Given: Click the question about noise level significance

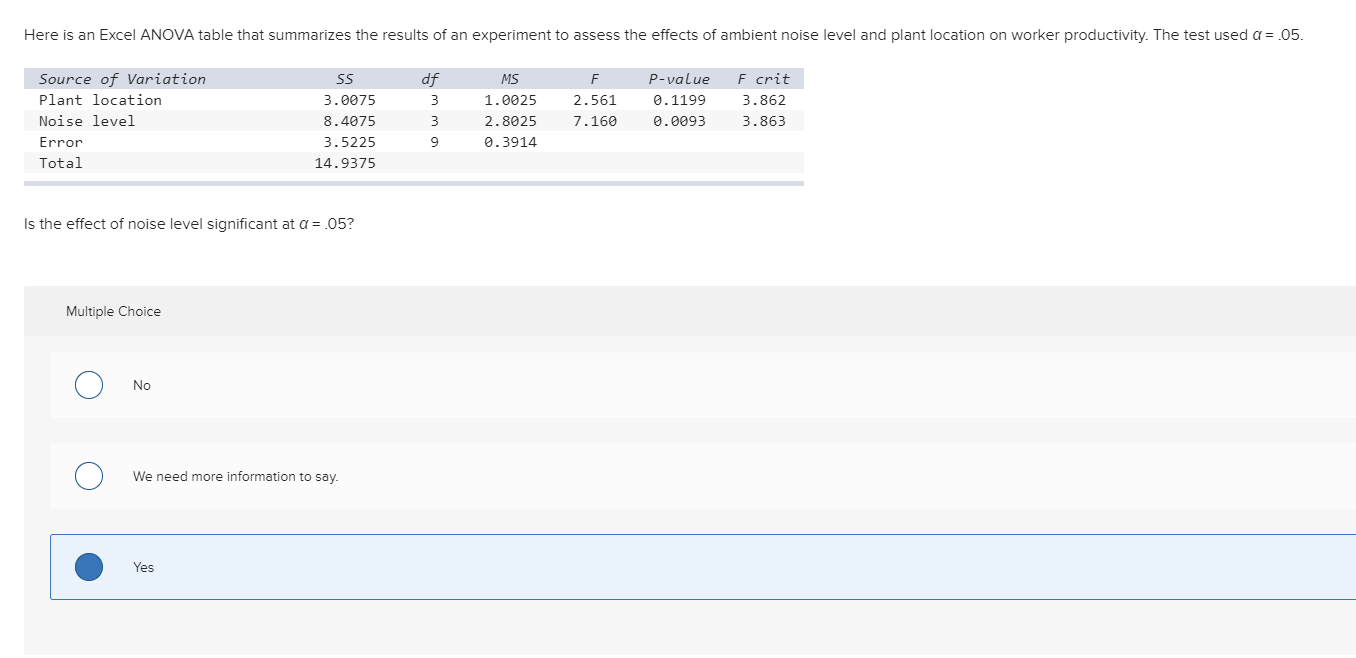Looking at the screenshot, I should 188,223.
